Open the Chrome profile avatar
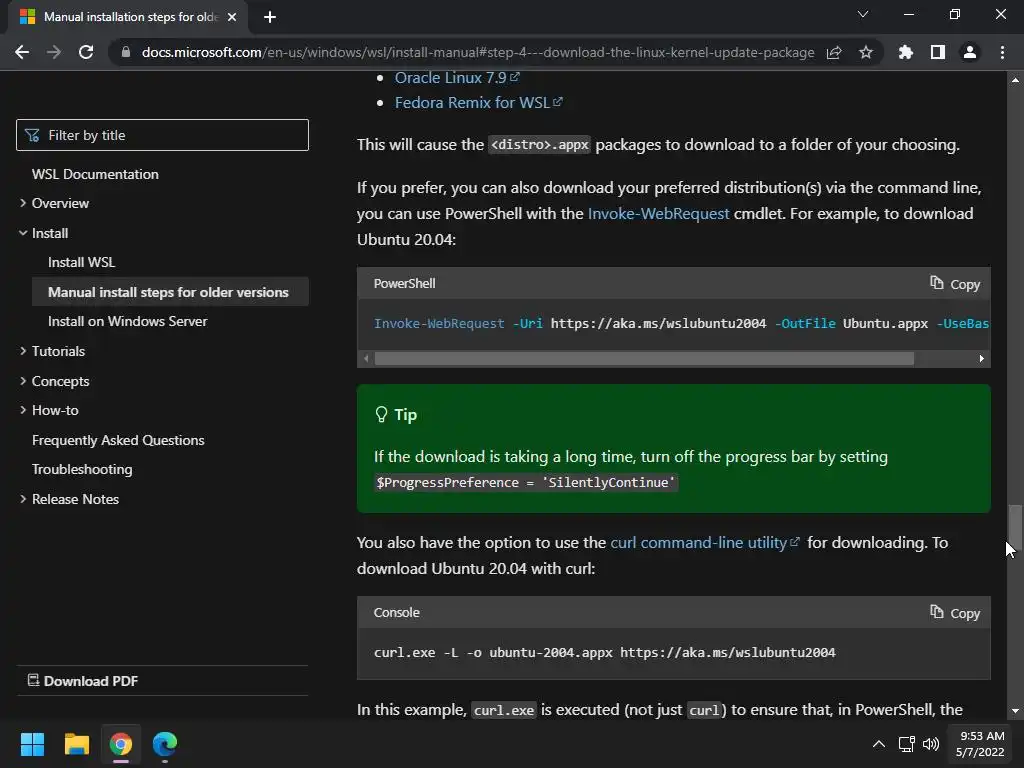 970,52
